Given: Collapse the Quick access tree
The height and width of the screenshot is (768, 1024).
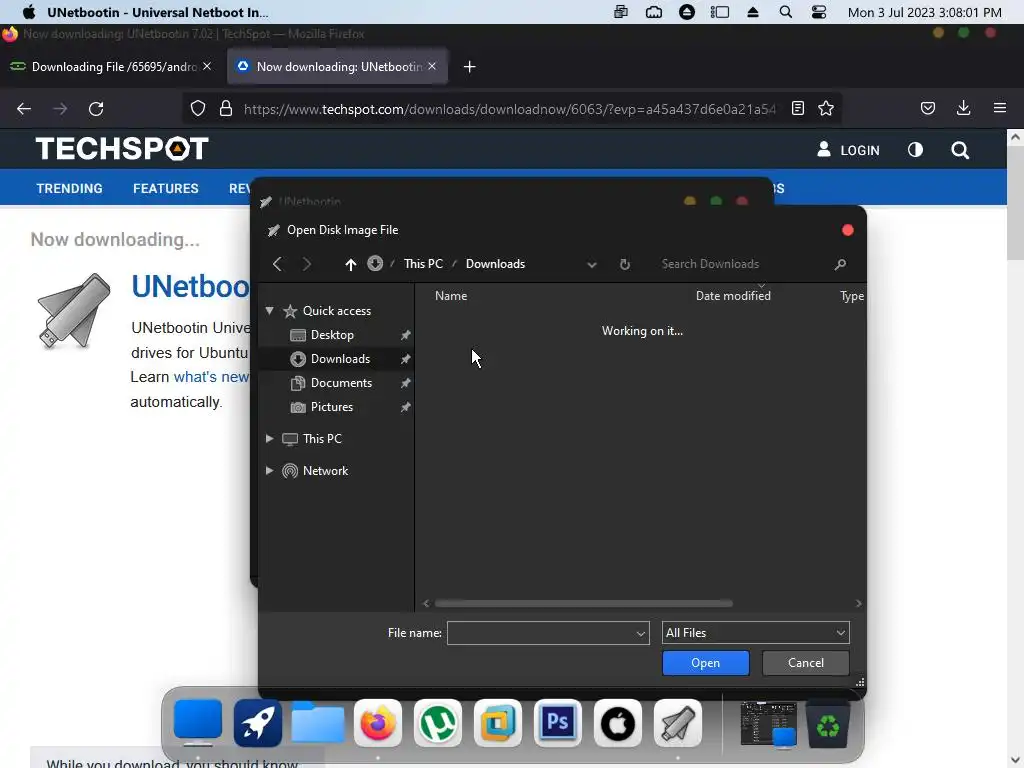Looking at the screenshot, I should pyautogui.click(x=270, y=311).
